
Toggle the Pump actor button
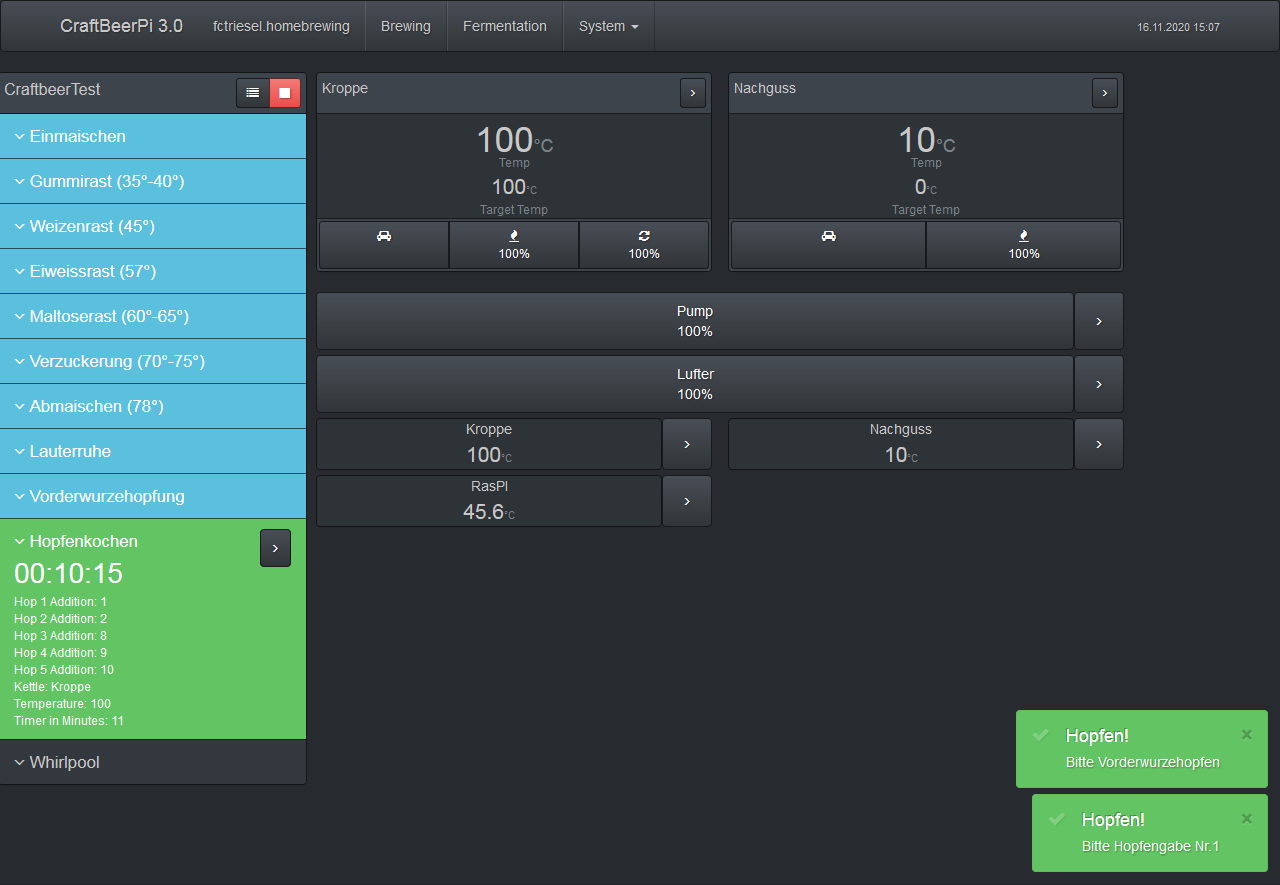pos(694,321)
